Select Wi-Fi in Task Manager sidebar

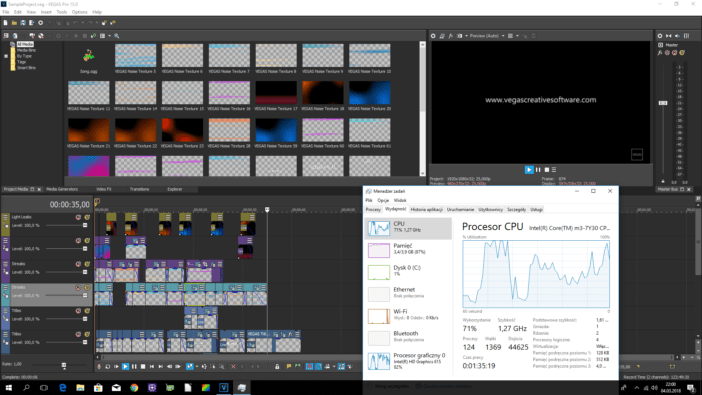408,315
